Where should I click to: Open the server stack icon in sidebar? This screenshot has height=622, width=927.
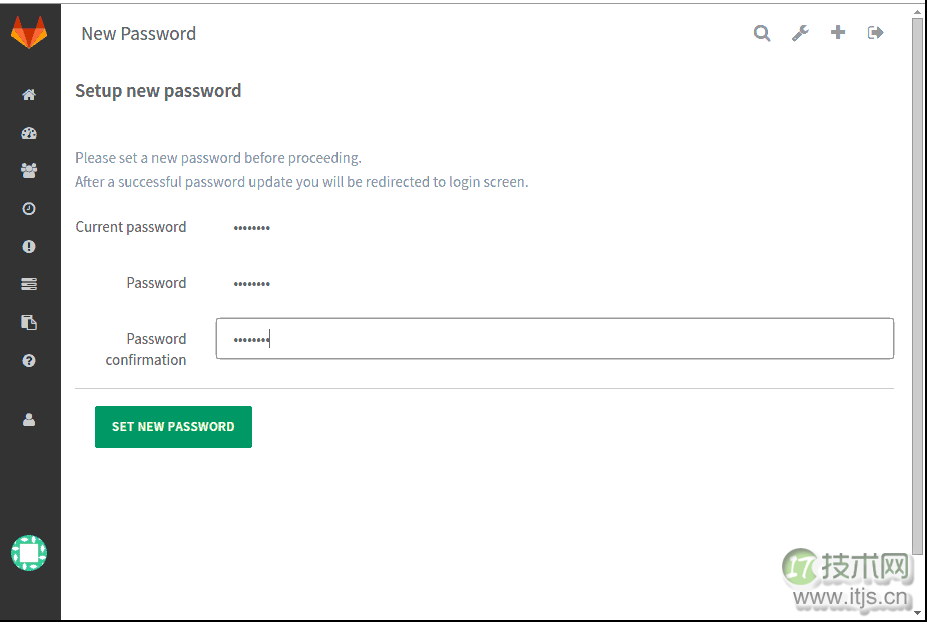[x=29, y=284]
